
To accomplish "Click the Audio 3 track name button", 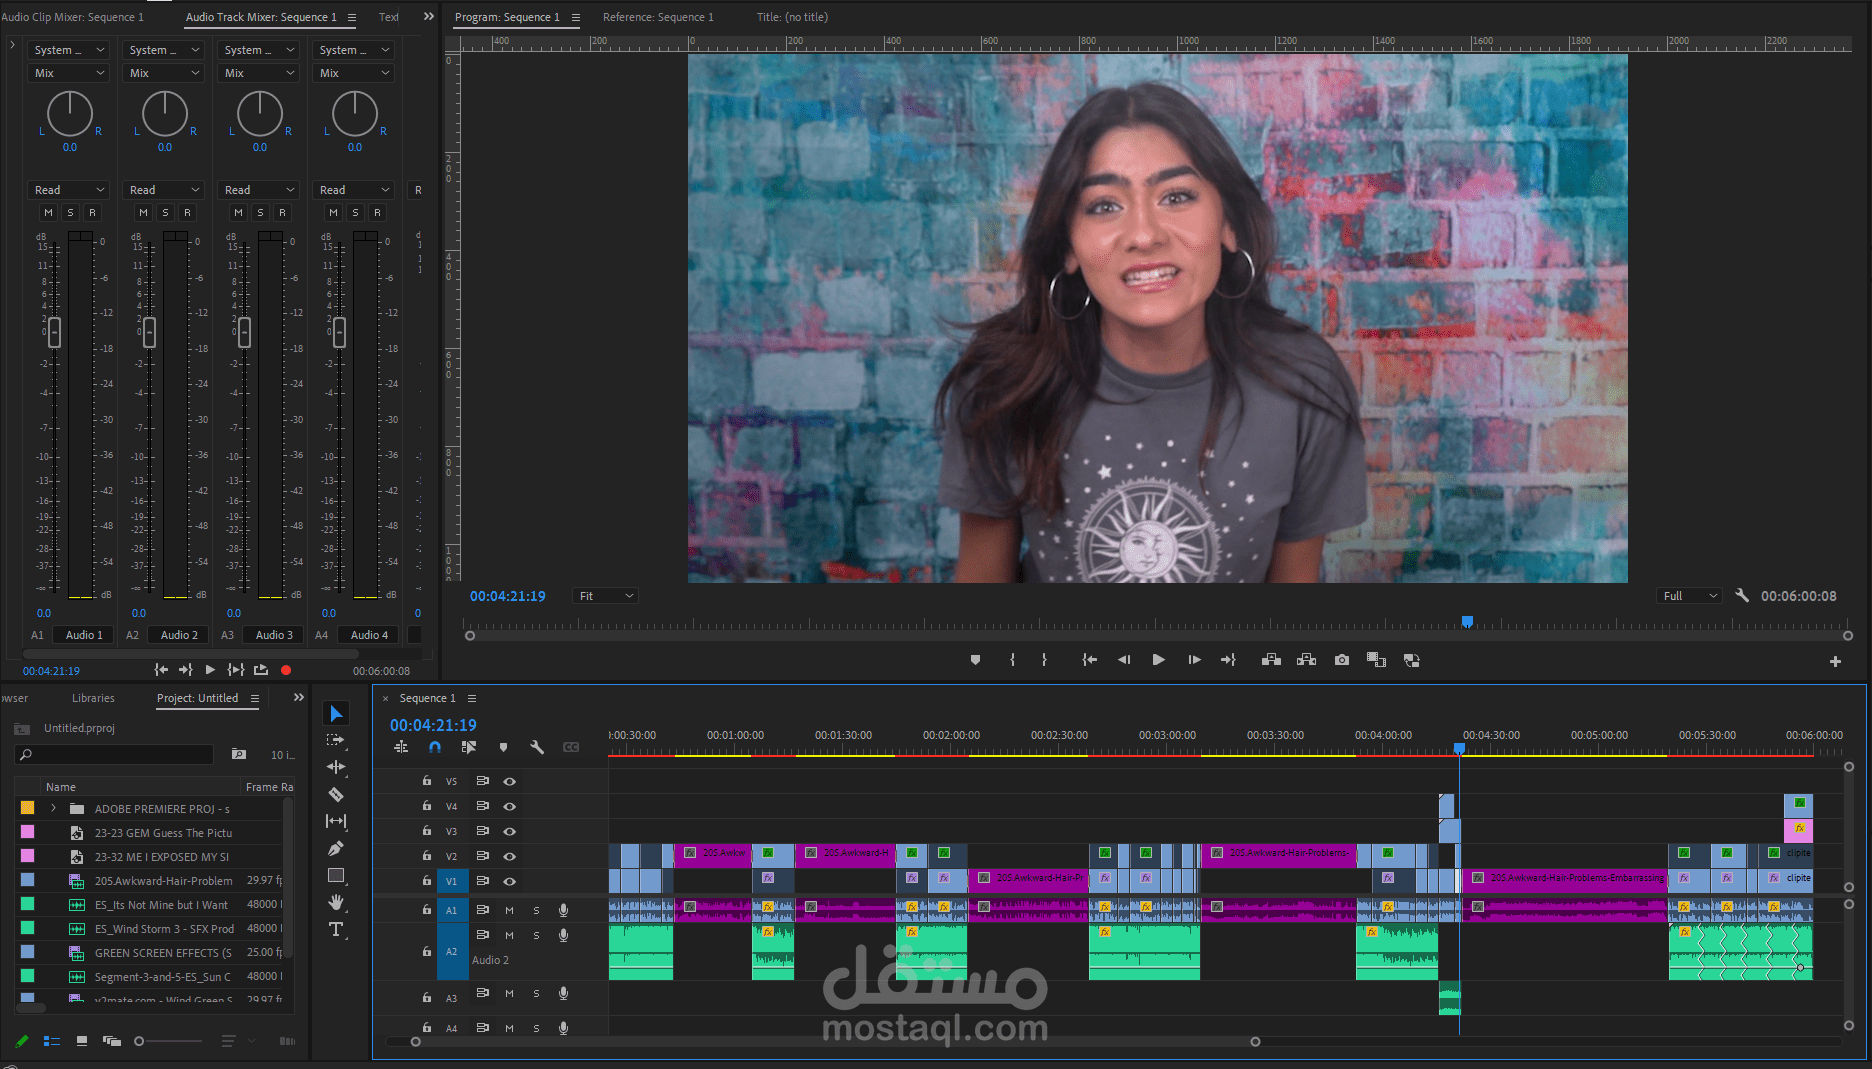I will point(274,635).
